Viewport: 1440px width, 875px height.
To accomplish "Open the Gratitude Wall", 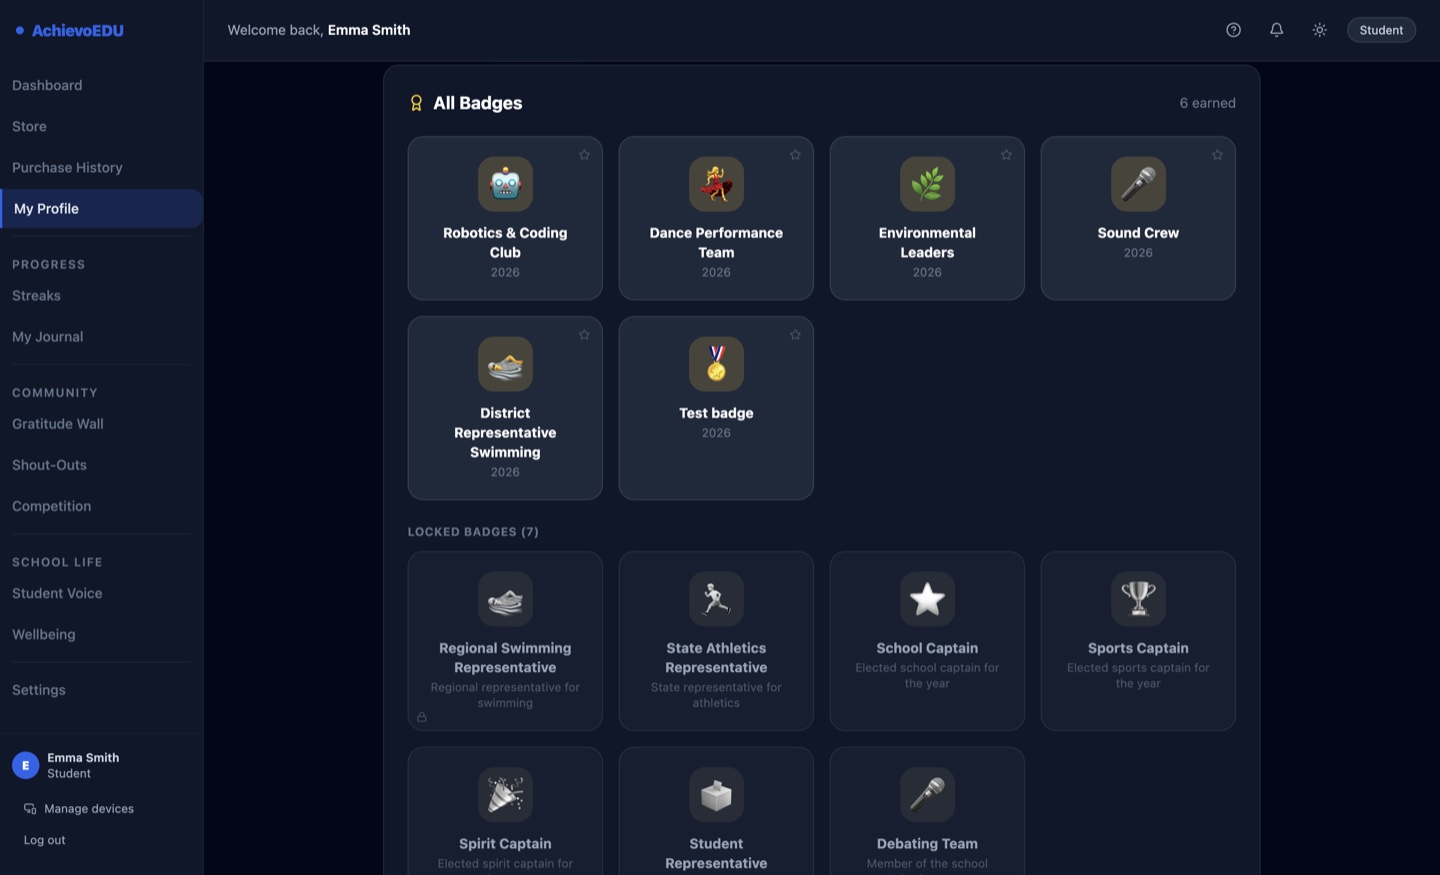I will tap(57, 423).
